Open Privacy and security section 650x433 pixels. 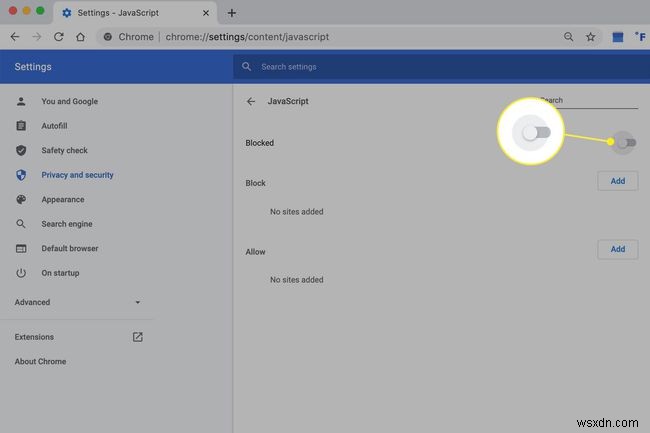click(77, 175)
